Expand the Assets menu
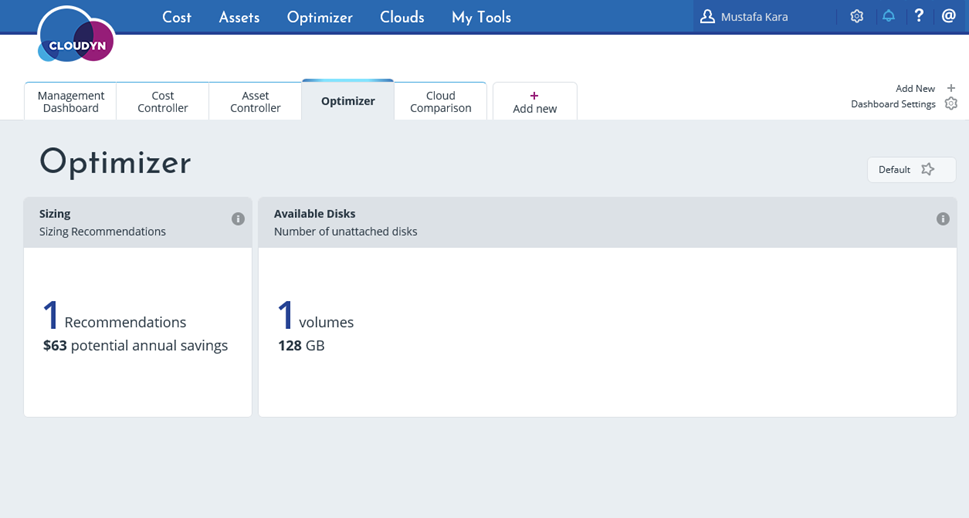The width and height of the screenshot is (969, 518). [x=239, y=17]
